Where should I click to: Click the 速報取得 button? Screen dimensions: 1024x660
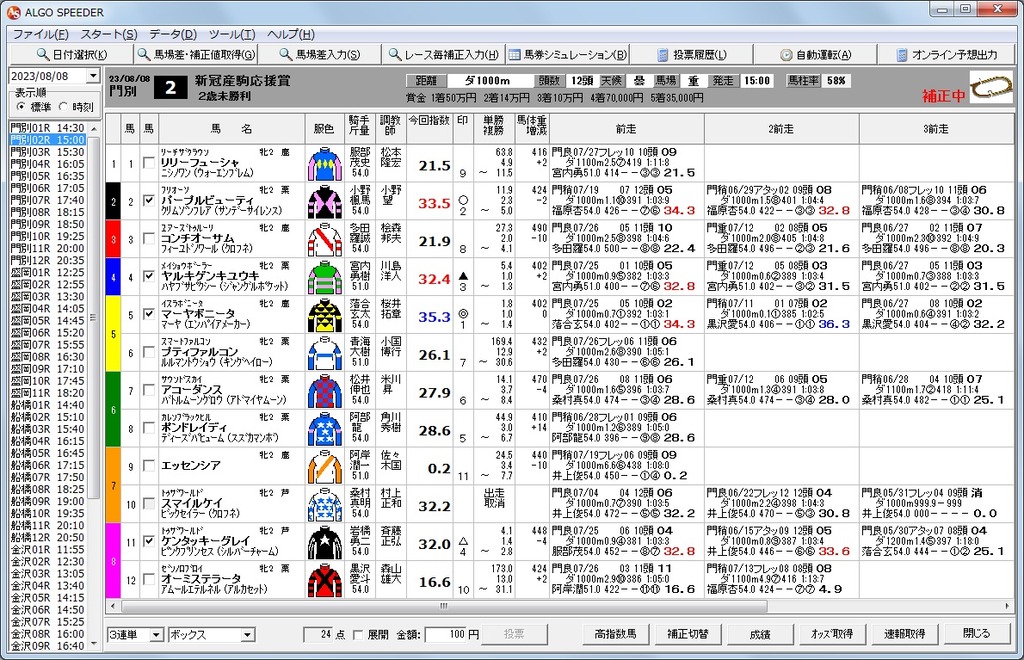[904, 634]
